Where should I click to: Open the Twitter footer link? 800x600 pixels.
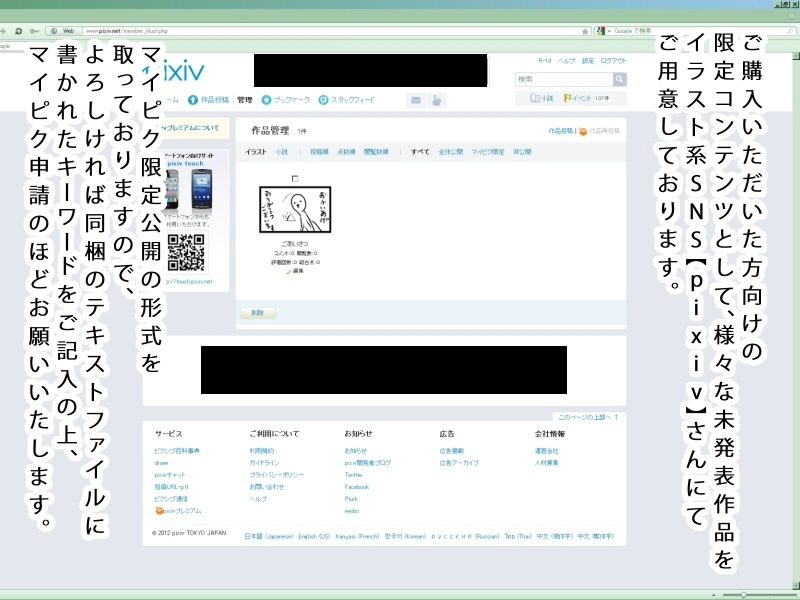[354, 475]
